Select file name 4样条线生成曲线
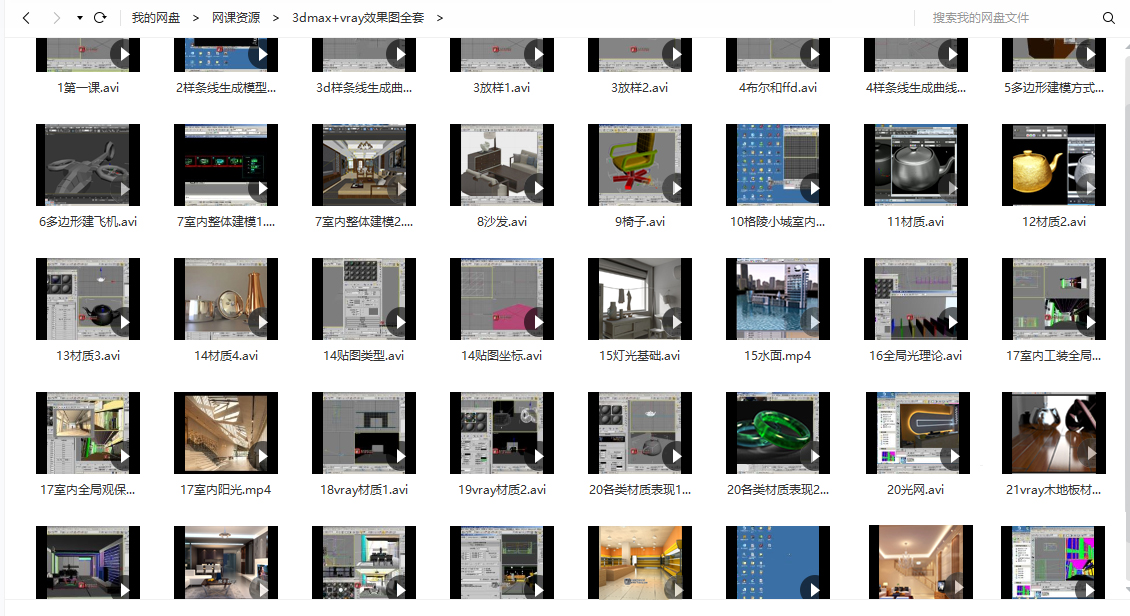This screenshot has height=616, width=1130. point(916,88)
